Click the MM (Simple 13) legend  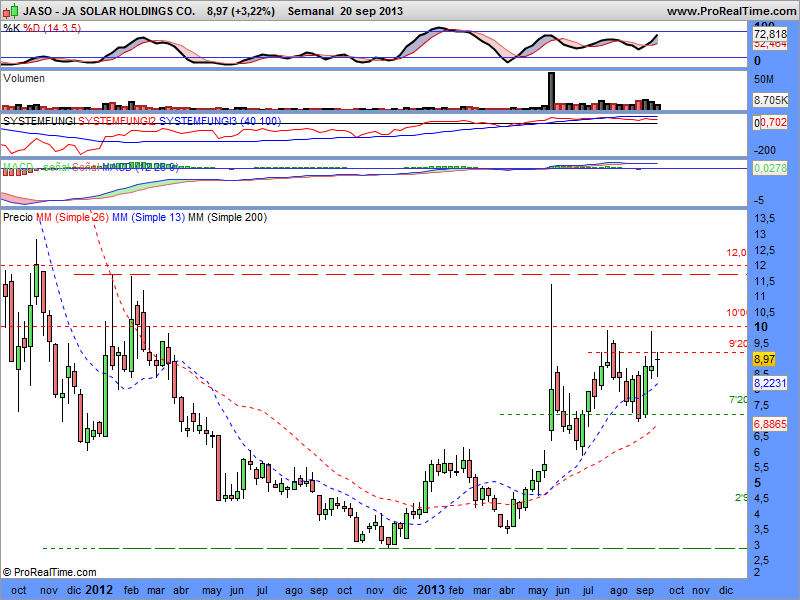148,217
